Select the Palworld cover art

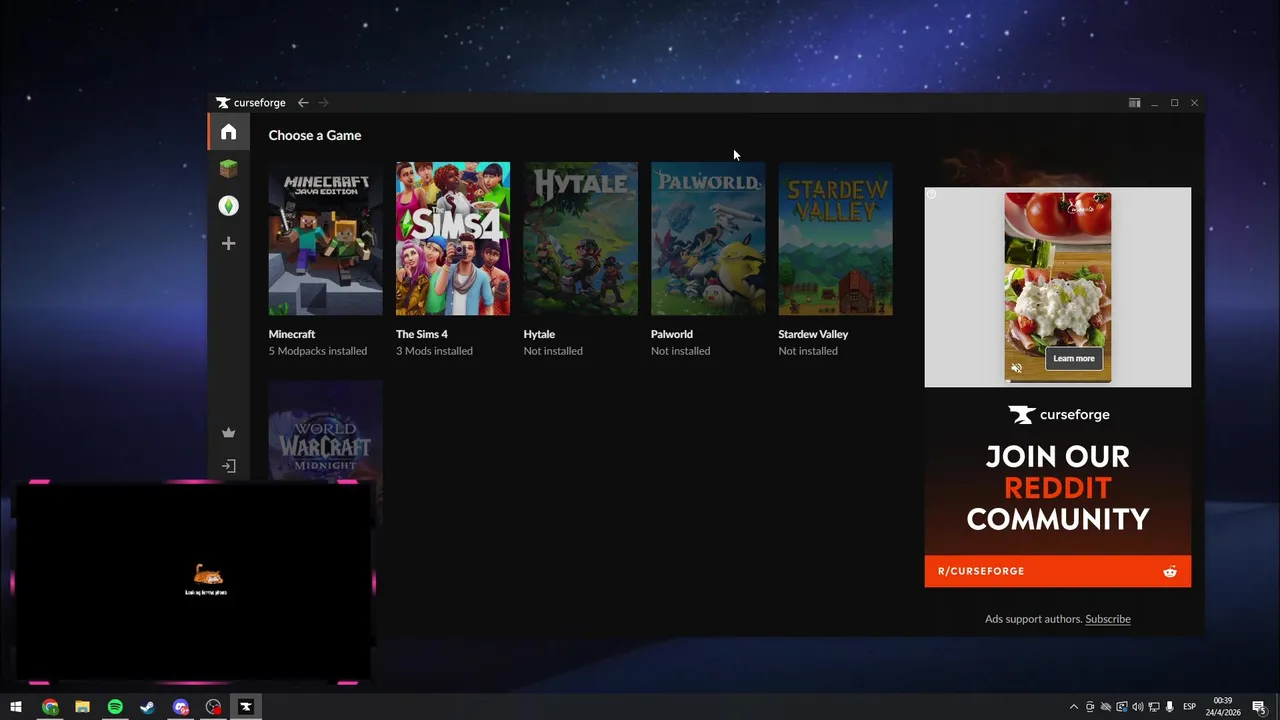pos(708,239)
